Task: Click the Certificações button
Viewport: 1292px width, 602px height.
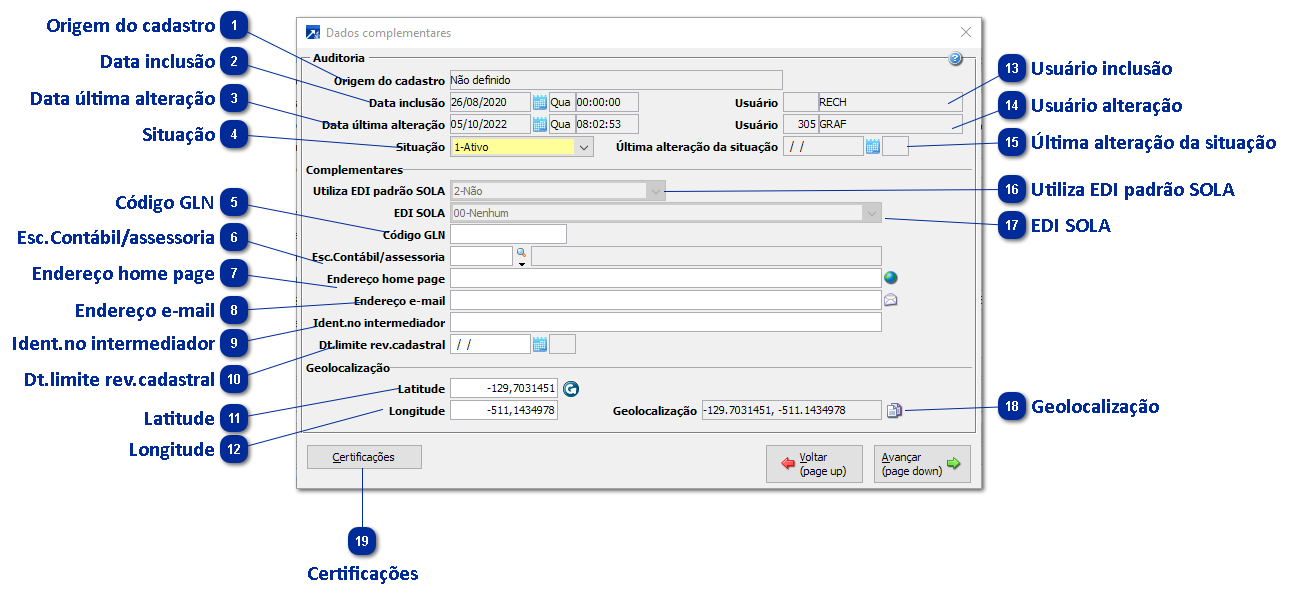Action: [365, 457]
